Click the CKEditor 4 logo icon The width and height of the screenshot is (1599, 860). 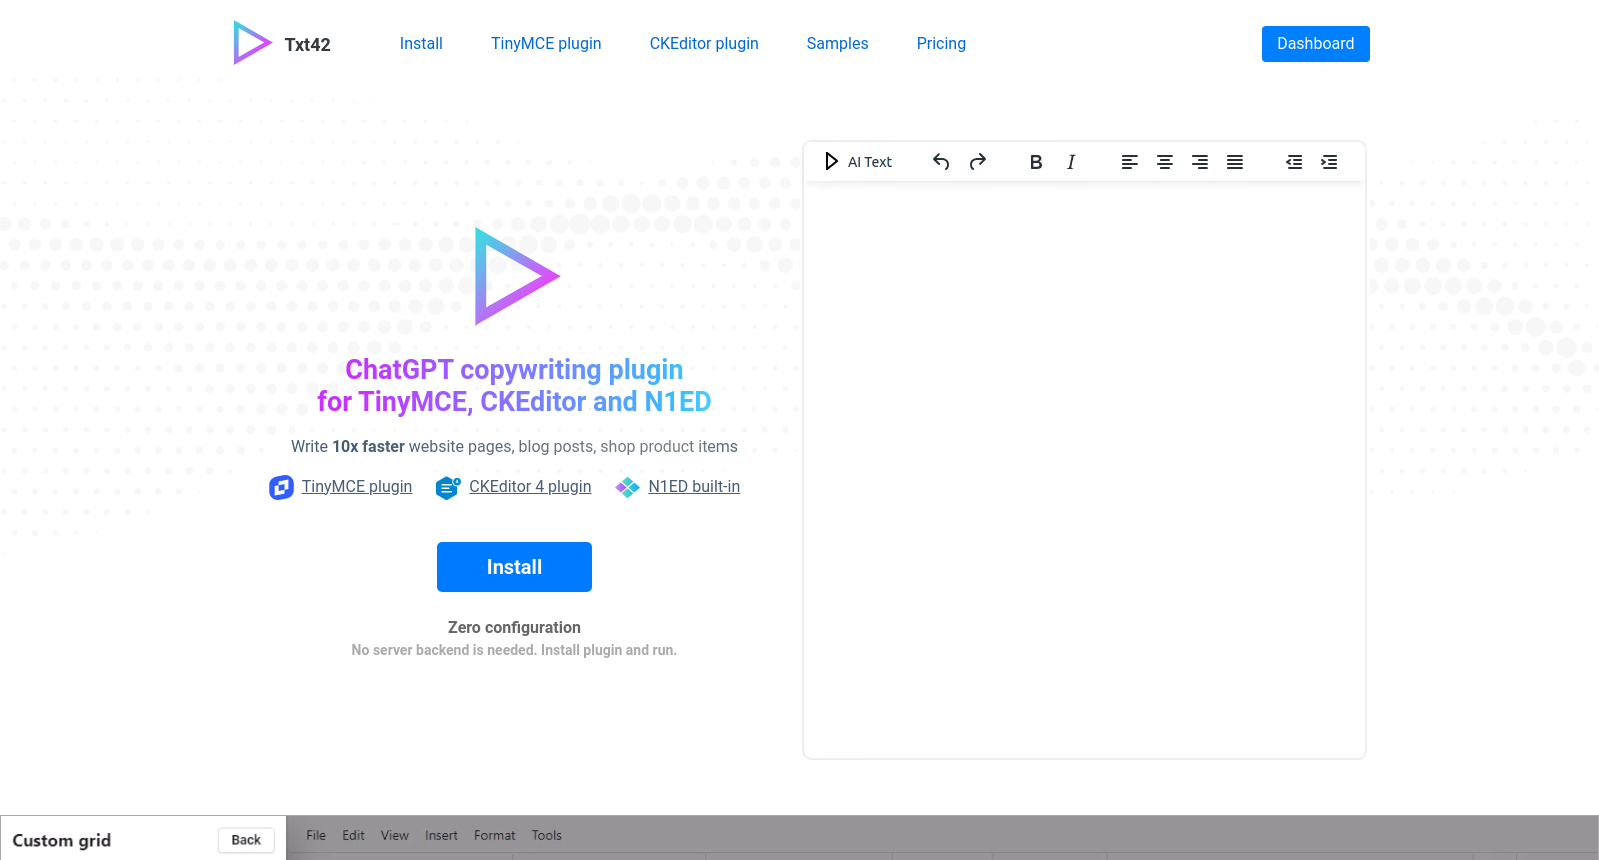click(x=448, y=488)
